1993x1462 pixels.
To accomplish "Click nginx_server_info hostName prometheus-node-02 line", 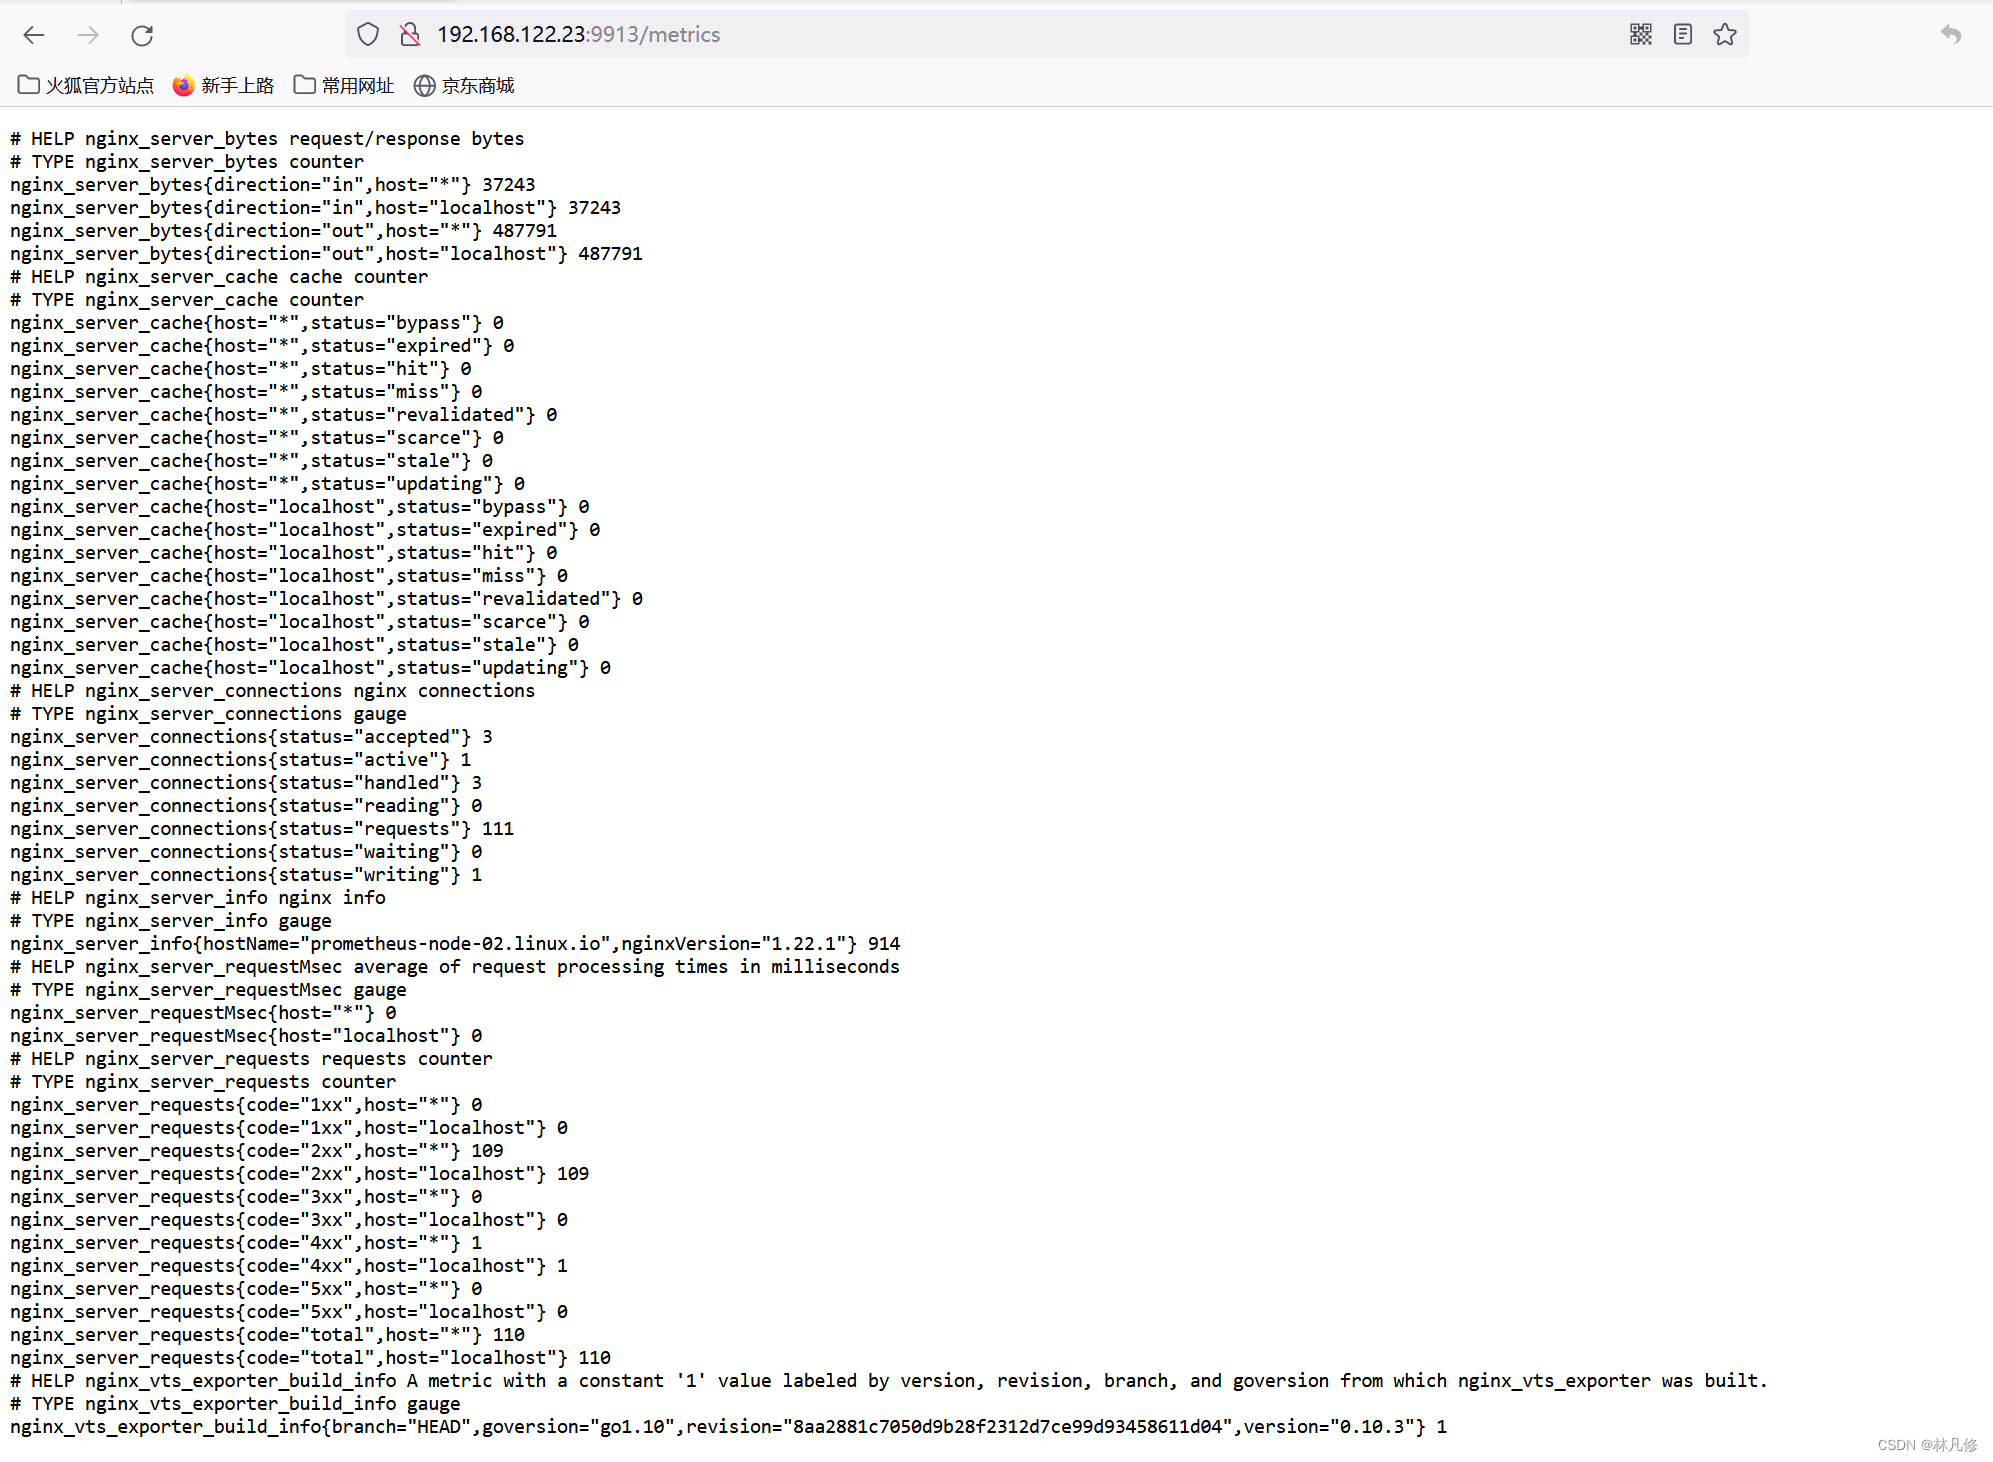I will pyautogui.click(x=455, y=944).
